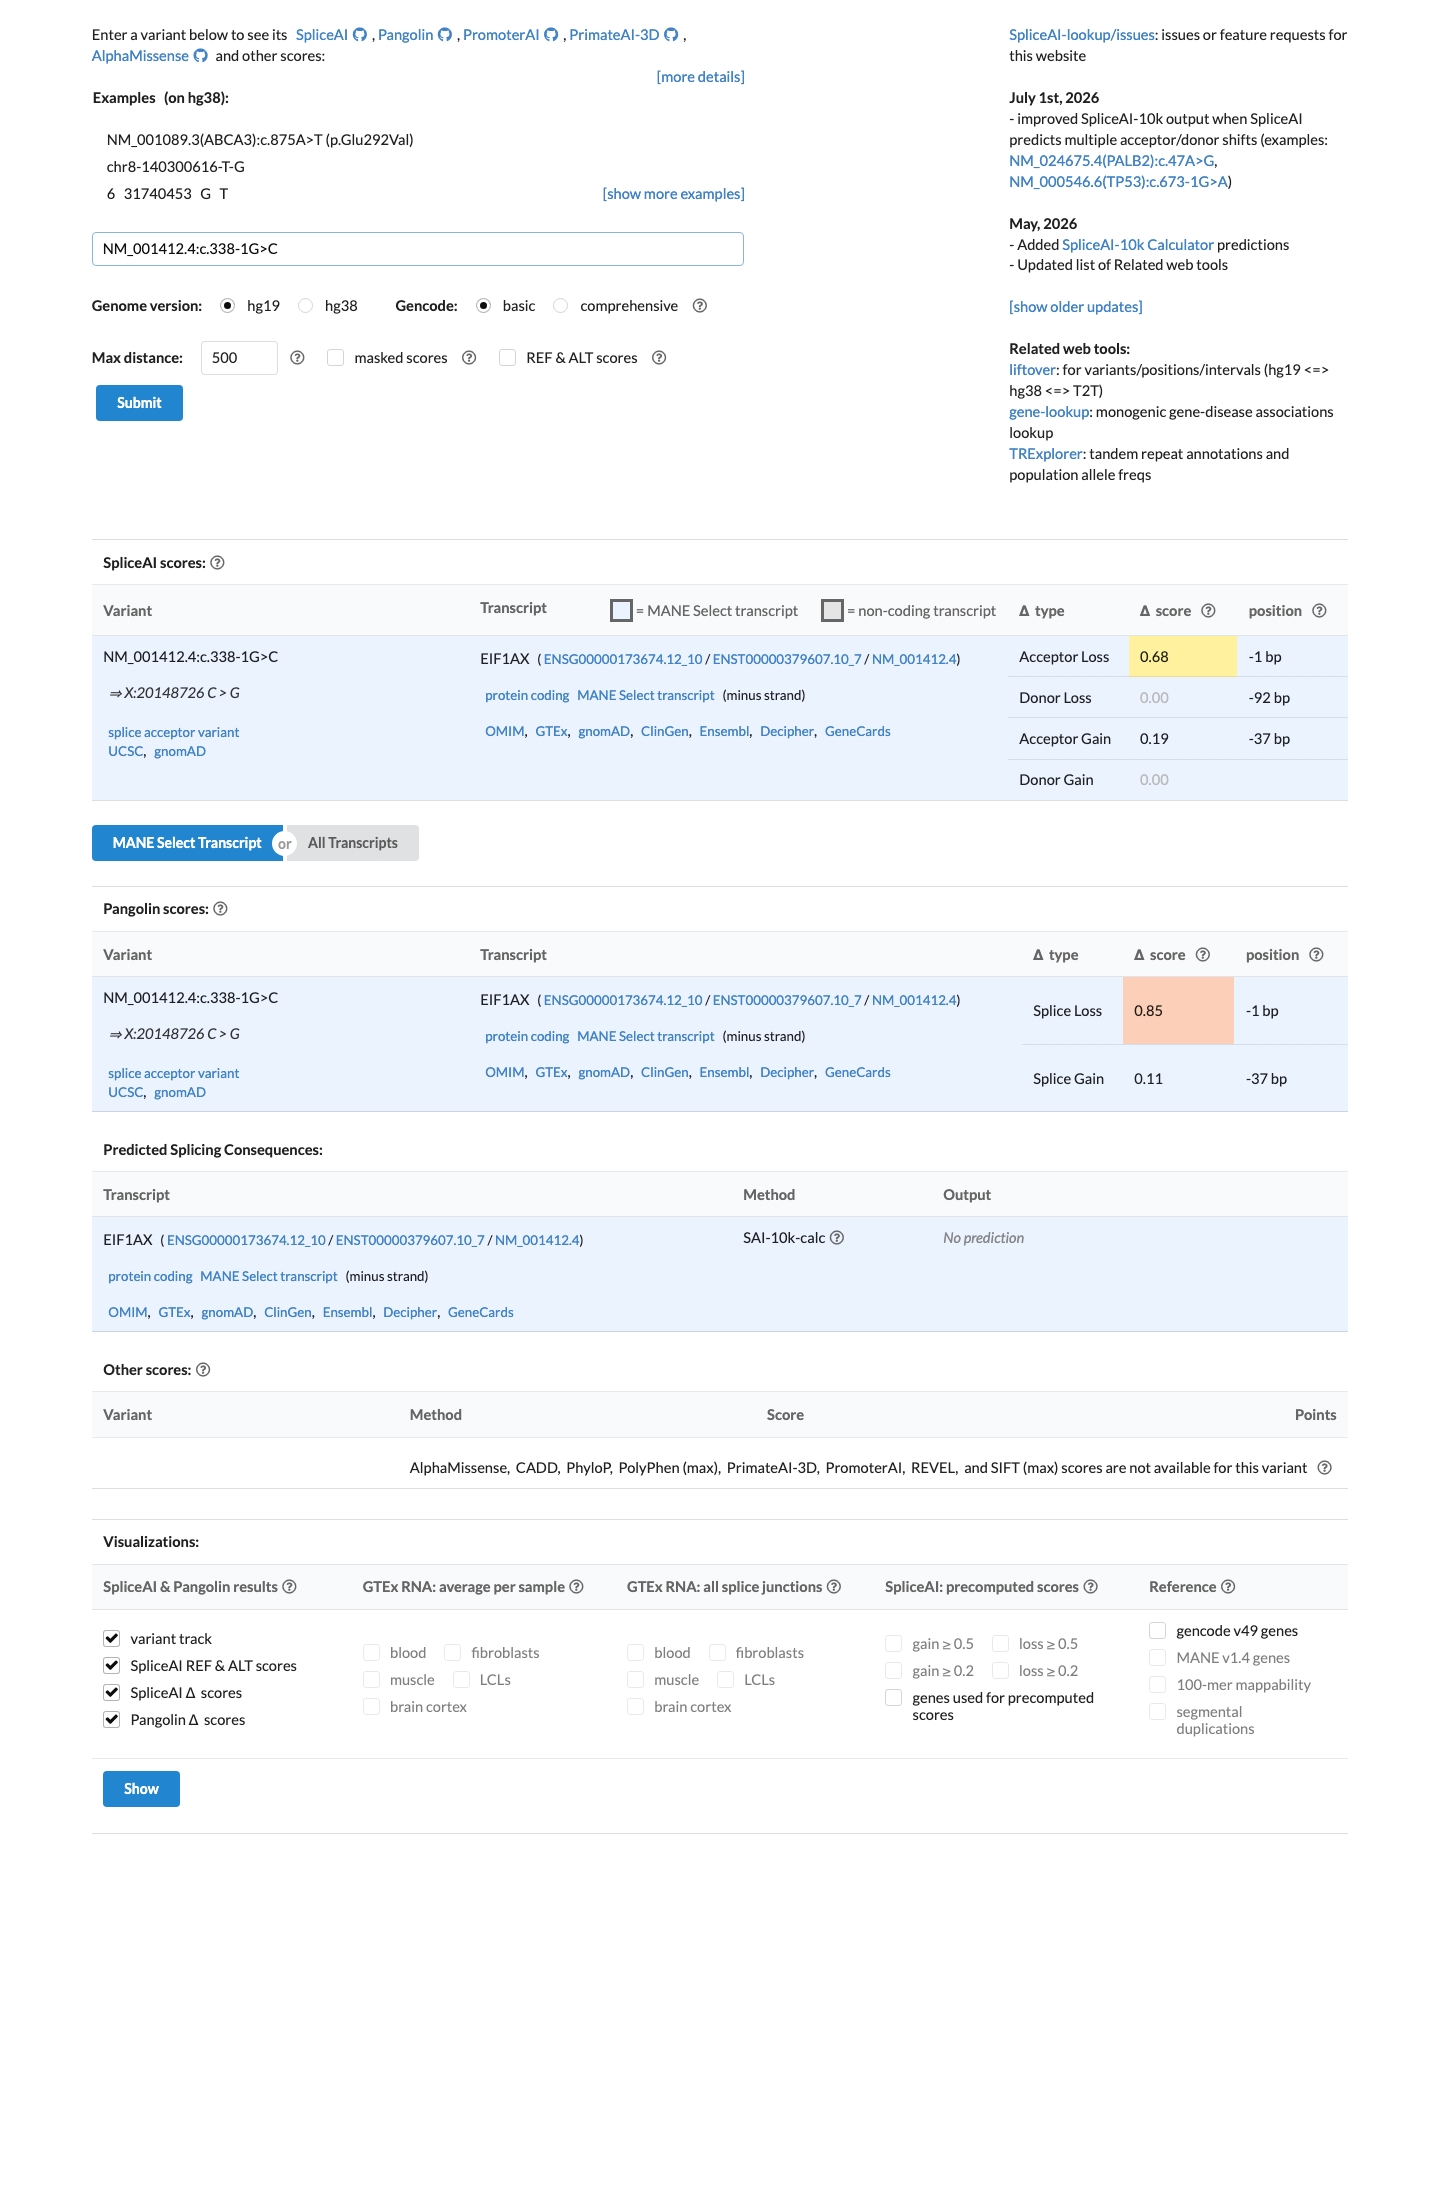1454x2200 pixels.
Task: Expand more details link
Action: (x=700, y=77)
